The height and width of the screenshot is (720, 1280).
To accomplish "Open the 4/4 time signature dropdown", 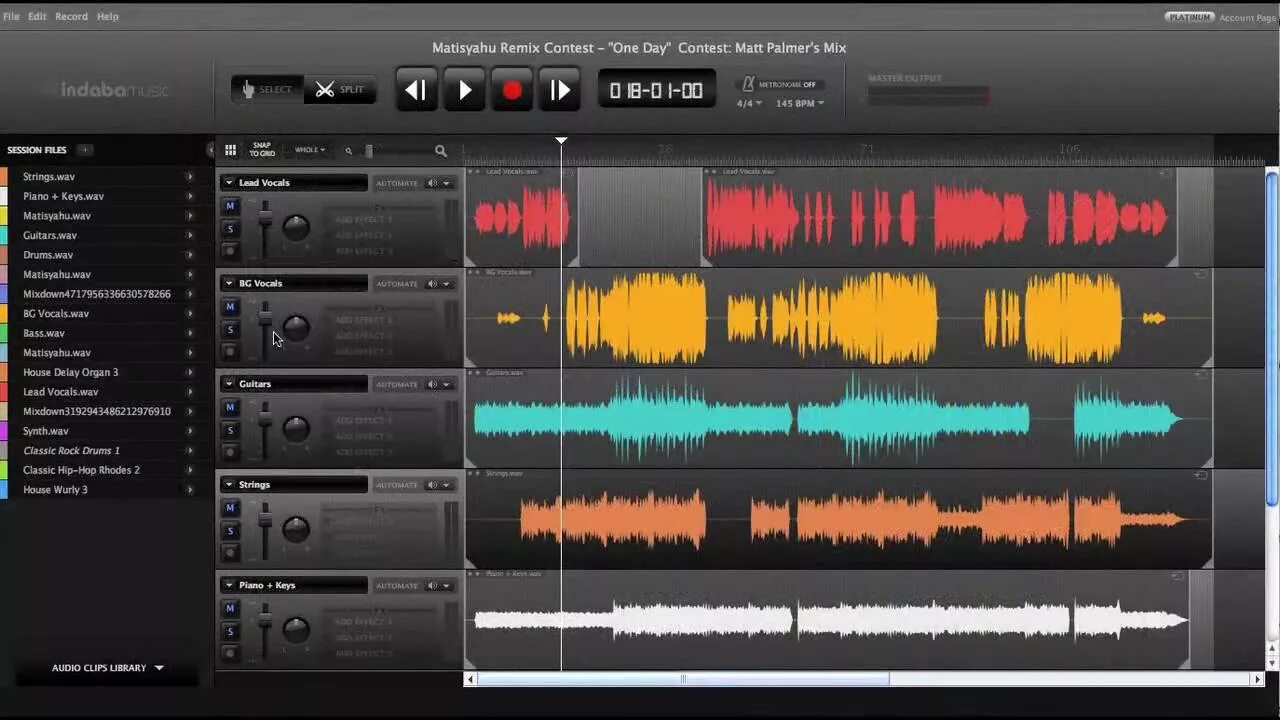I will pos(749,103).
